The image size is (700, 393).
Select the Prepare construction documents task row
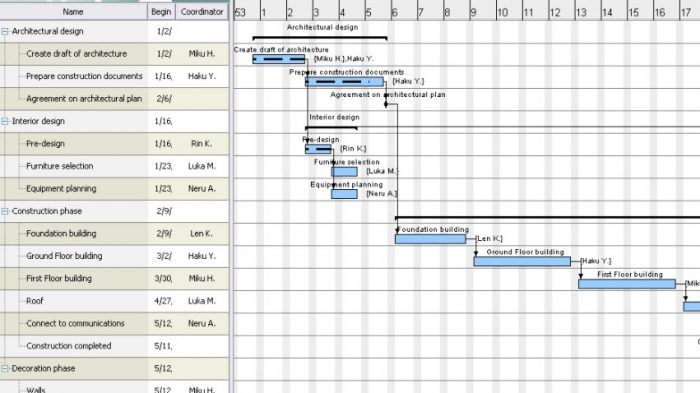[x=114, y=76]
